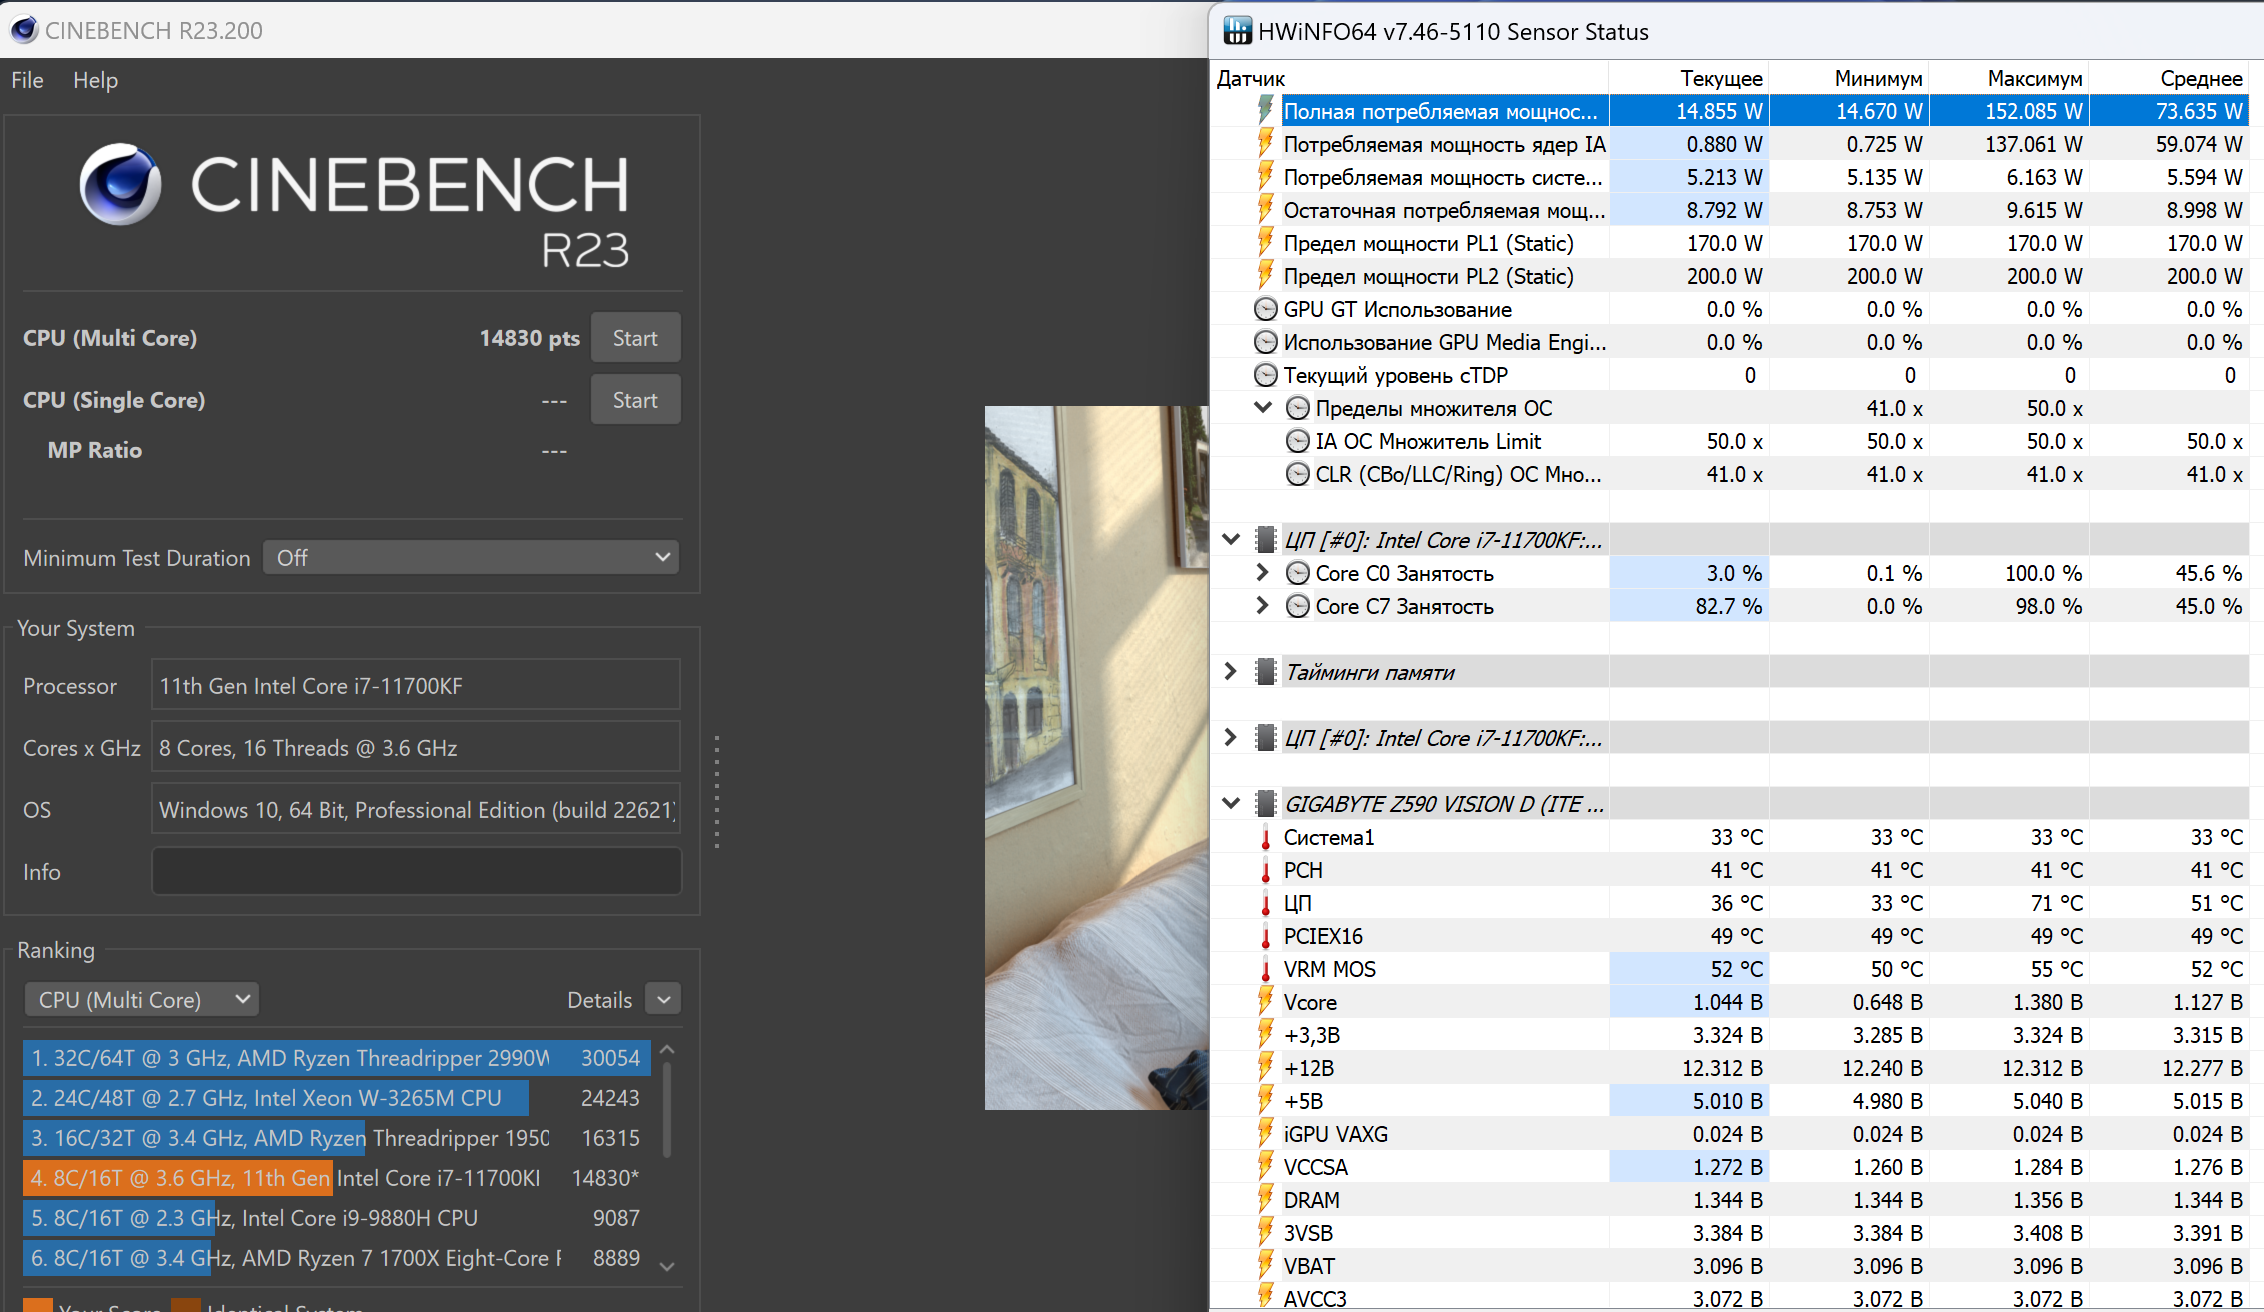The height and width of the screenshot is (1312, 2264).
Task: Select ranking entry AMD Ryzen Threadripper 1950
Action: pos(337,1138)
